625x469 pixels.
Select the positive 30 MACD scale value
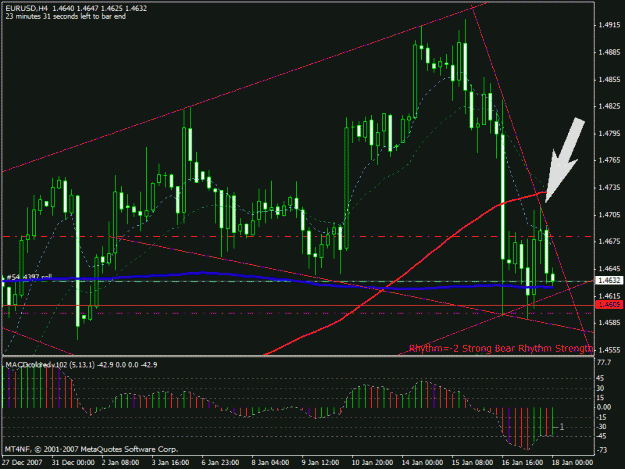(600, 388)
